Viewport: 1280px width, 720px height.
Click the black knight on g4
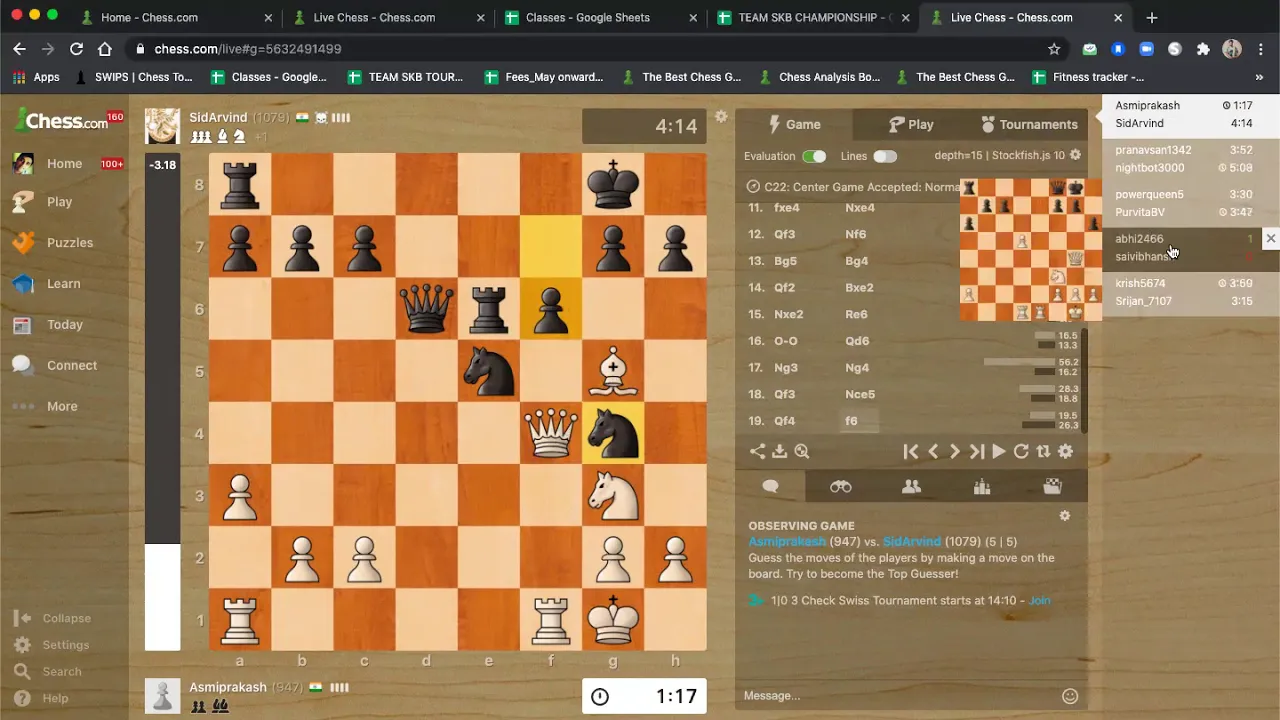tap(613, 433)
